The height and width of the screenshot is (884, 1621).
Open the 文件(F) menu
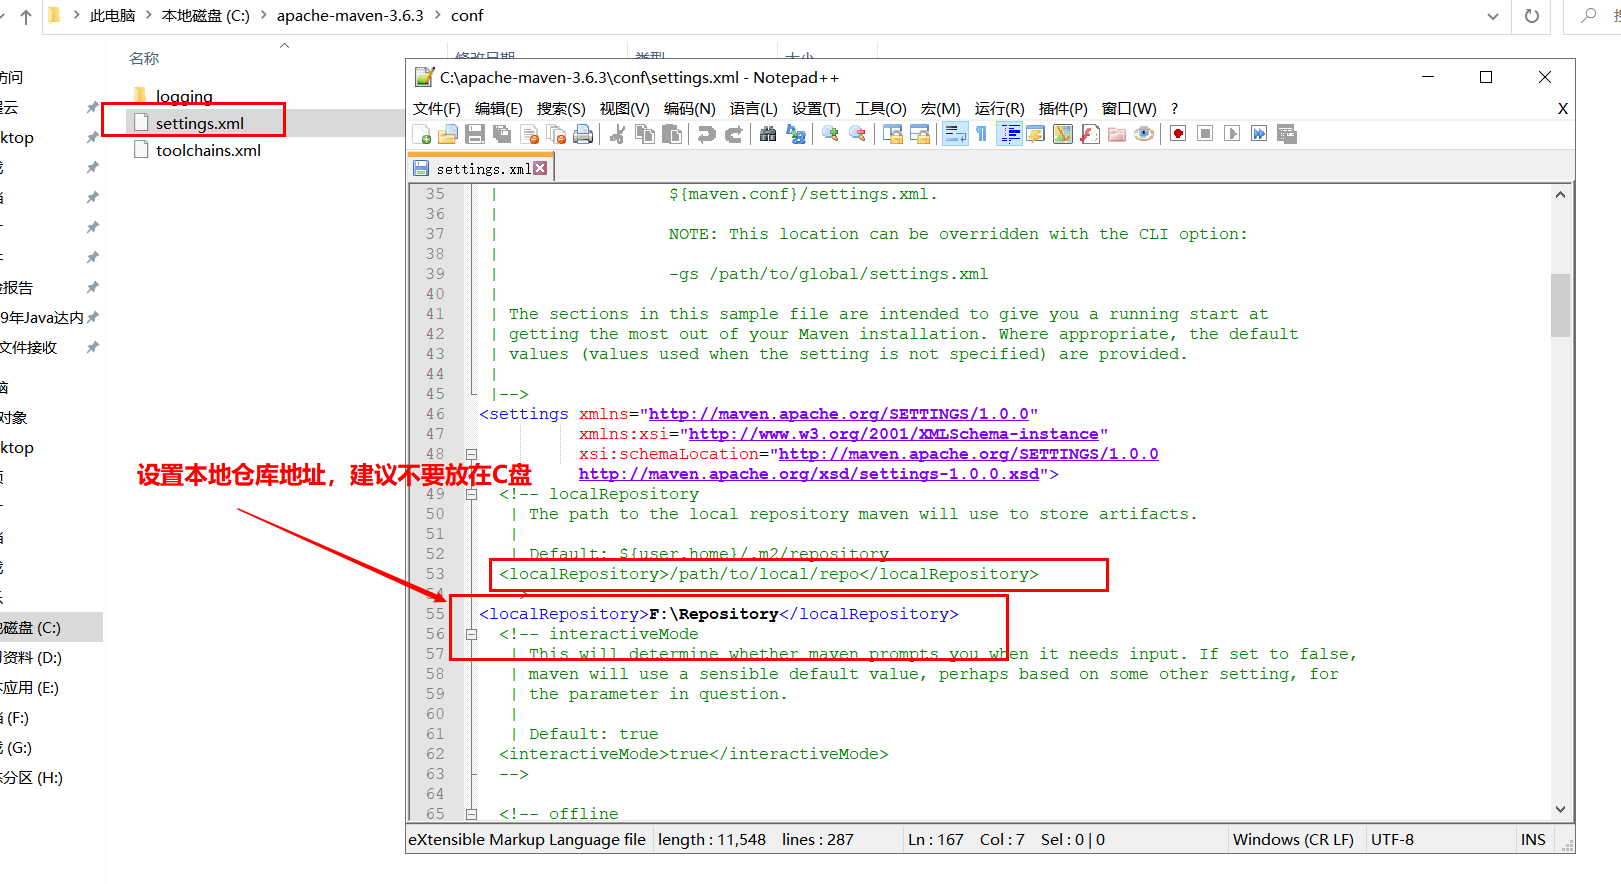pos(437,108)
